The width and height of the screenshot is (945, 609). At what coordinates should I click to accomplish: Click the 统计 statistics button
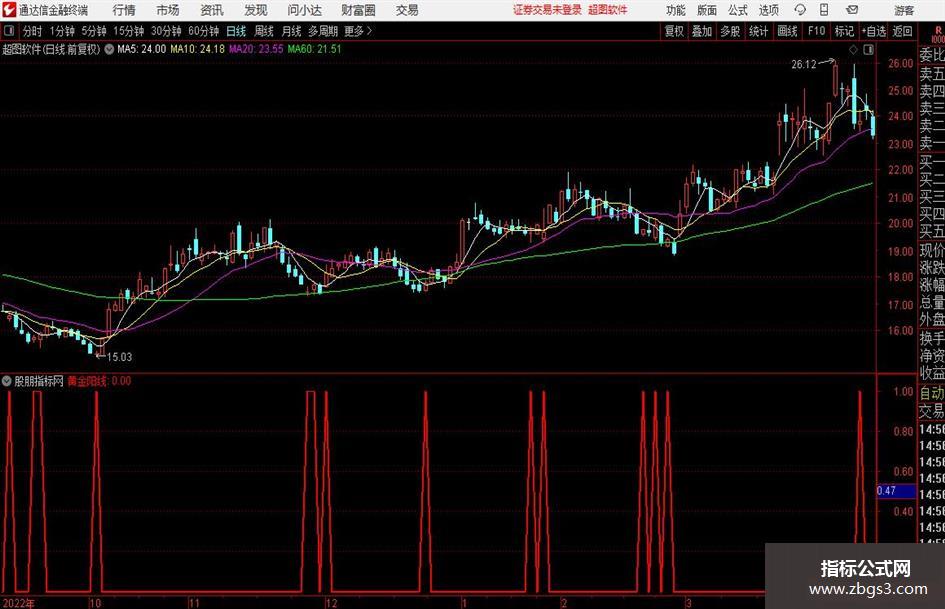point(759,31)
